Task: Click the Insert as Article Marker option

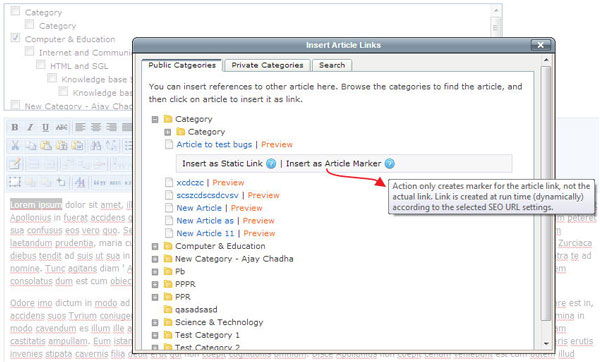Action: 334,164
